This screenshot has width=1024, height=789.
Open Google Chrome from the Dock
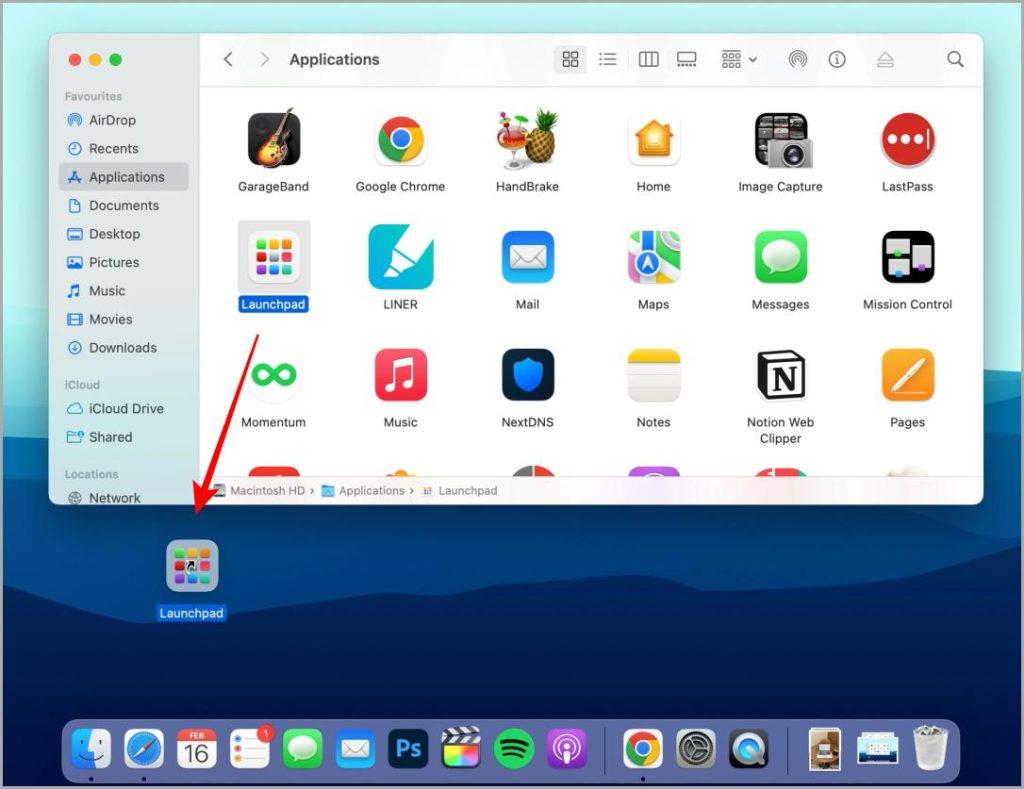[x=643, y=748]
